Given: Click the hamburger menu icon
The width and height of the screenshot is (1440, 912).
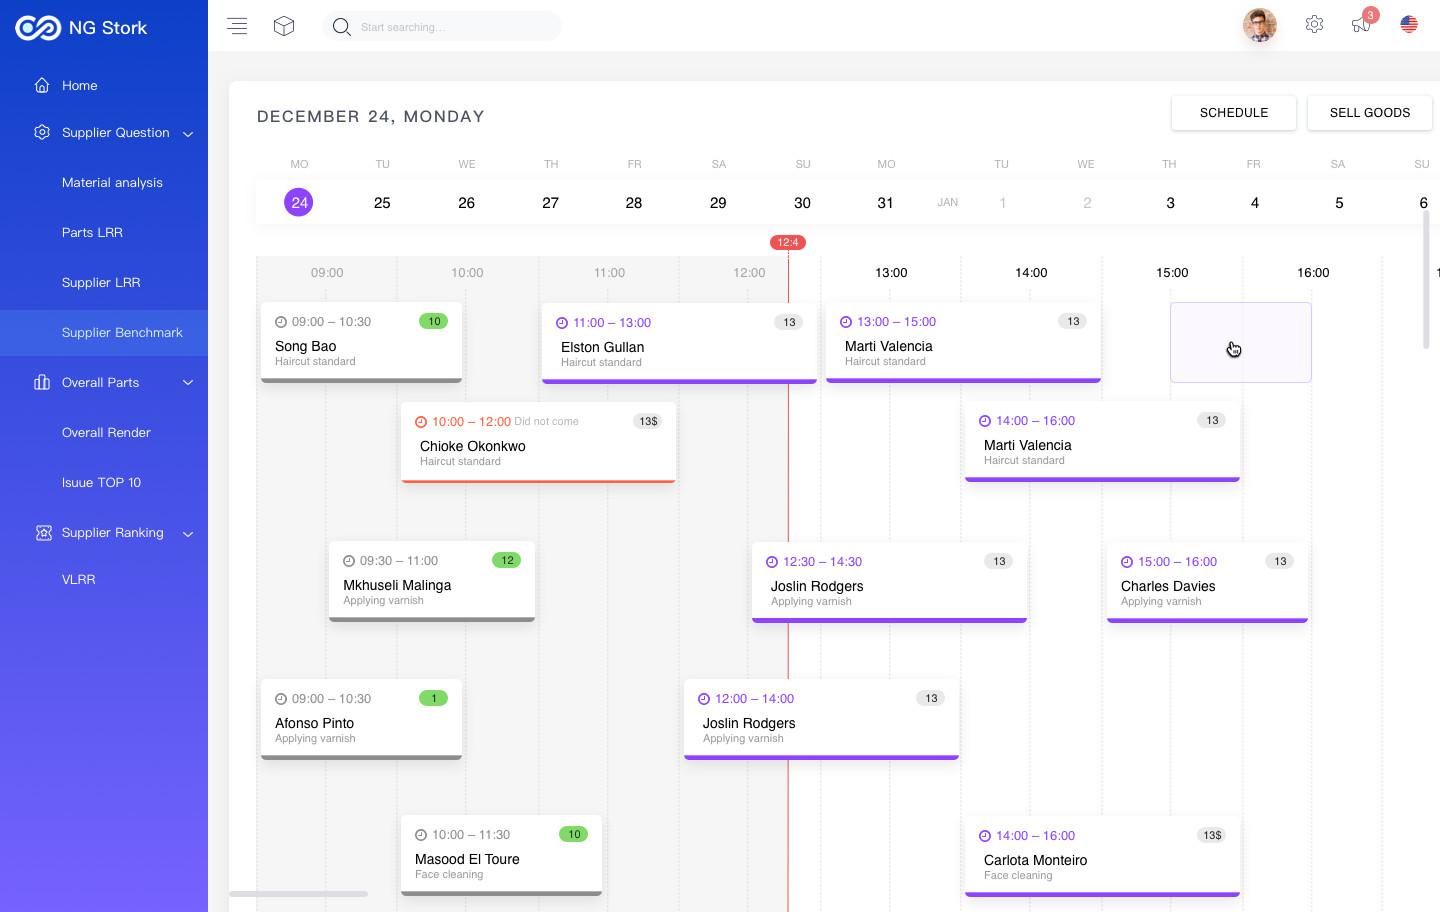Looking at the screenshot, I should point(237,26).
